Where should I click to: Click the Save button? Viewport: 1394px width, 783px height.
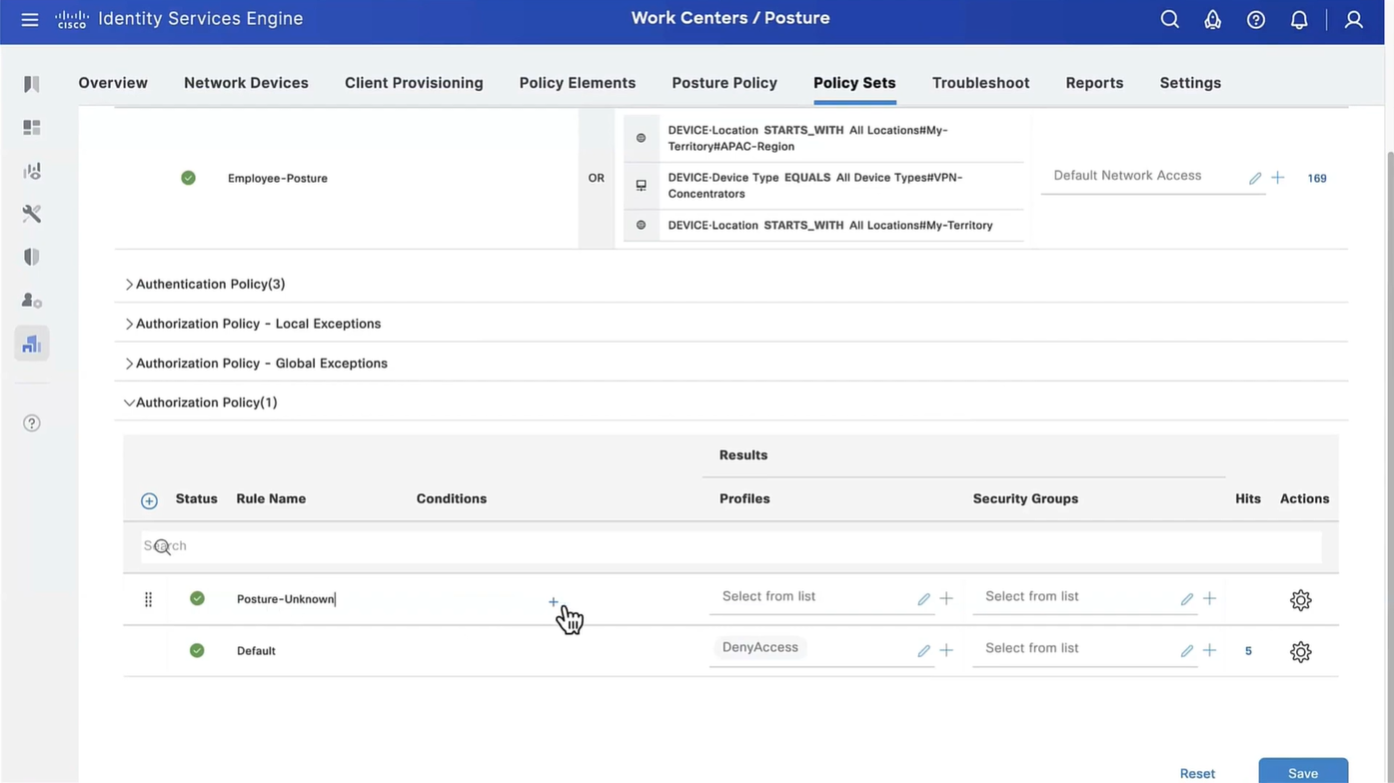[x=1302, y=772]
